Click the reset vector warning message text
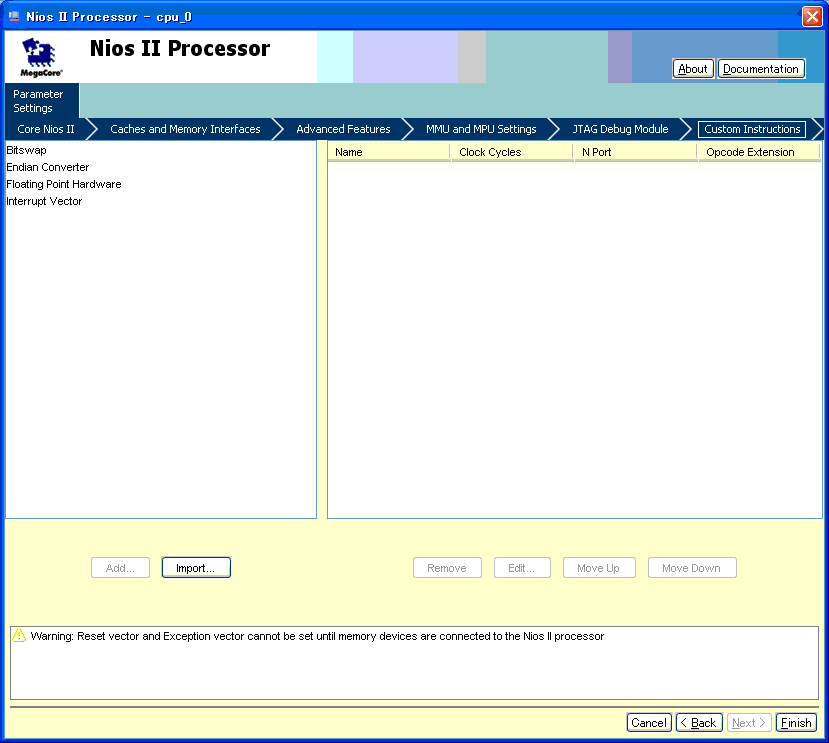The height and width of the screenshot is (743, 829). tap(317, 636)
